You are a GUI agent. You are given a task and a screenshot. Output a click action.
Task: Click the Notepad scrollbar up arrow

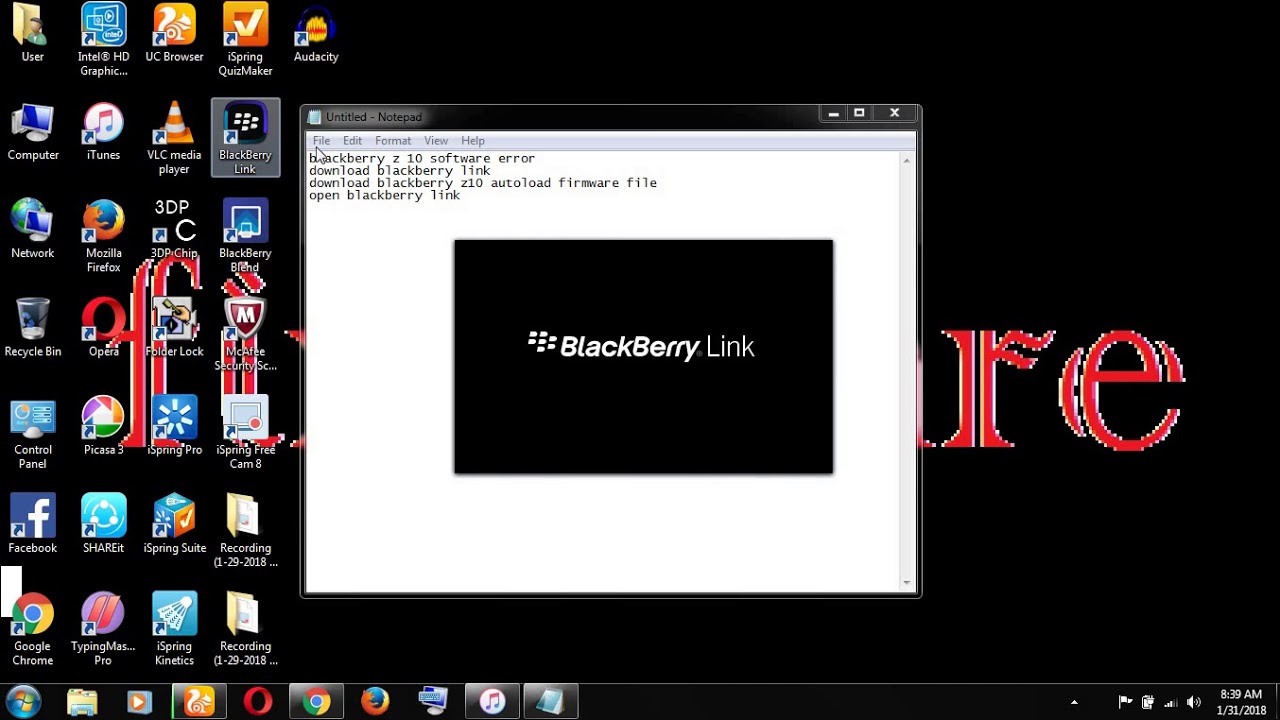coord(907,160)
